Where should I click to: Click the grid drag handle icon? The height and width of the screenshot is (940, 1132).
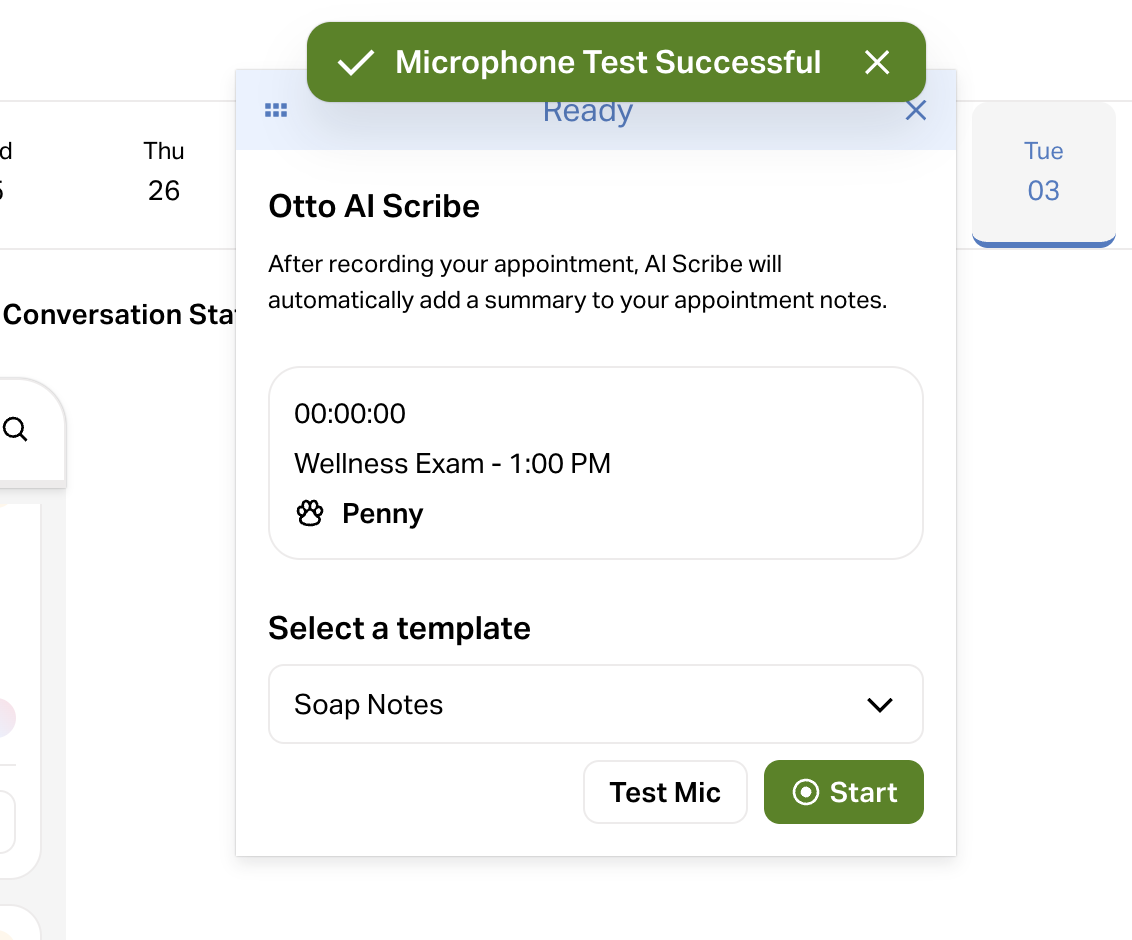(276, 111)
